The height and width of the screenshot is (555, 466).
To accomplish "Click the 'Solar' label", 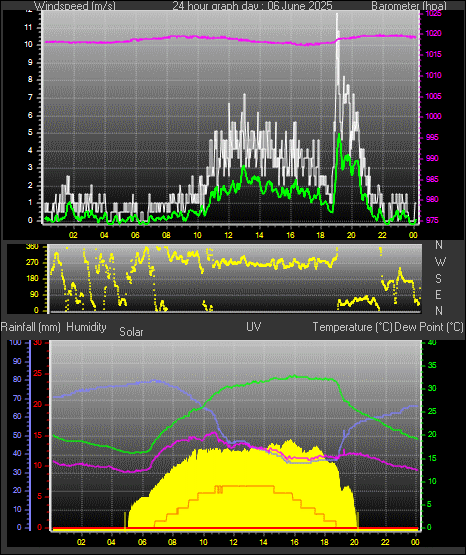I will pos(131,332).
